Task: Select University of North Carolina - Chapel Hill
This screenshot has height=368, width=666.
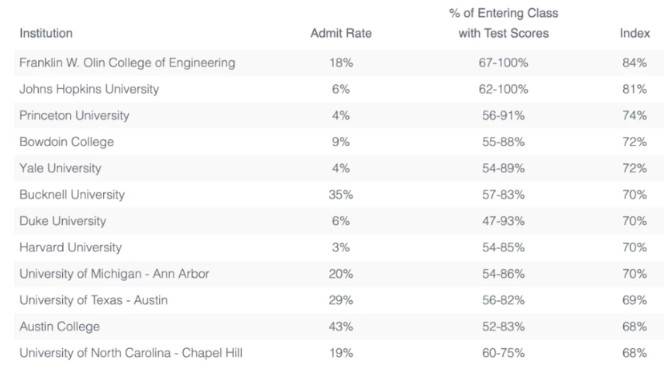Action: 131,353
